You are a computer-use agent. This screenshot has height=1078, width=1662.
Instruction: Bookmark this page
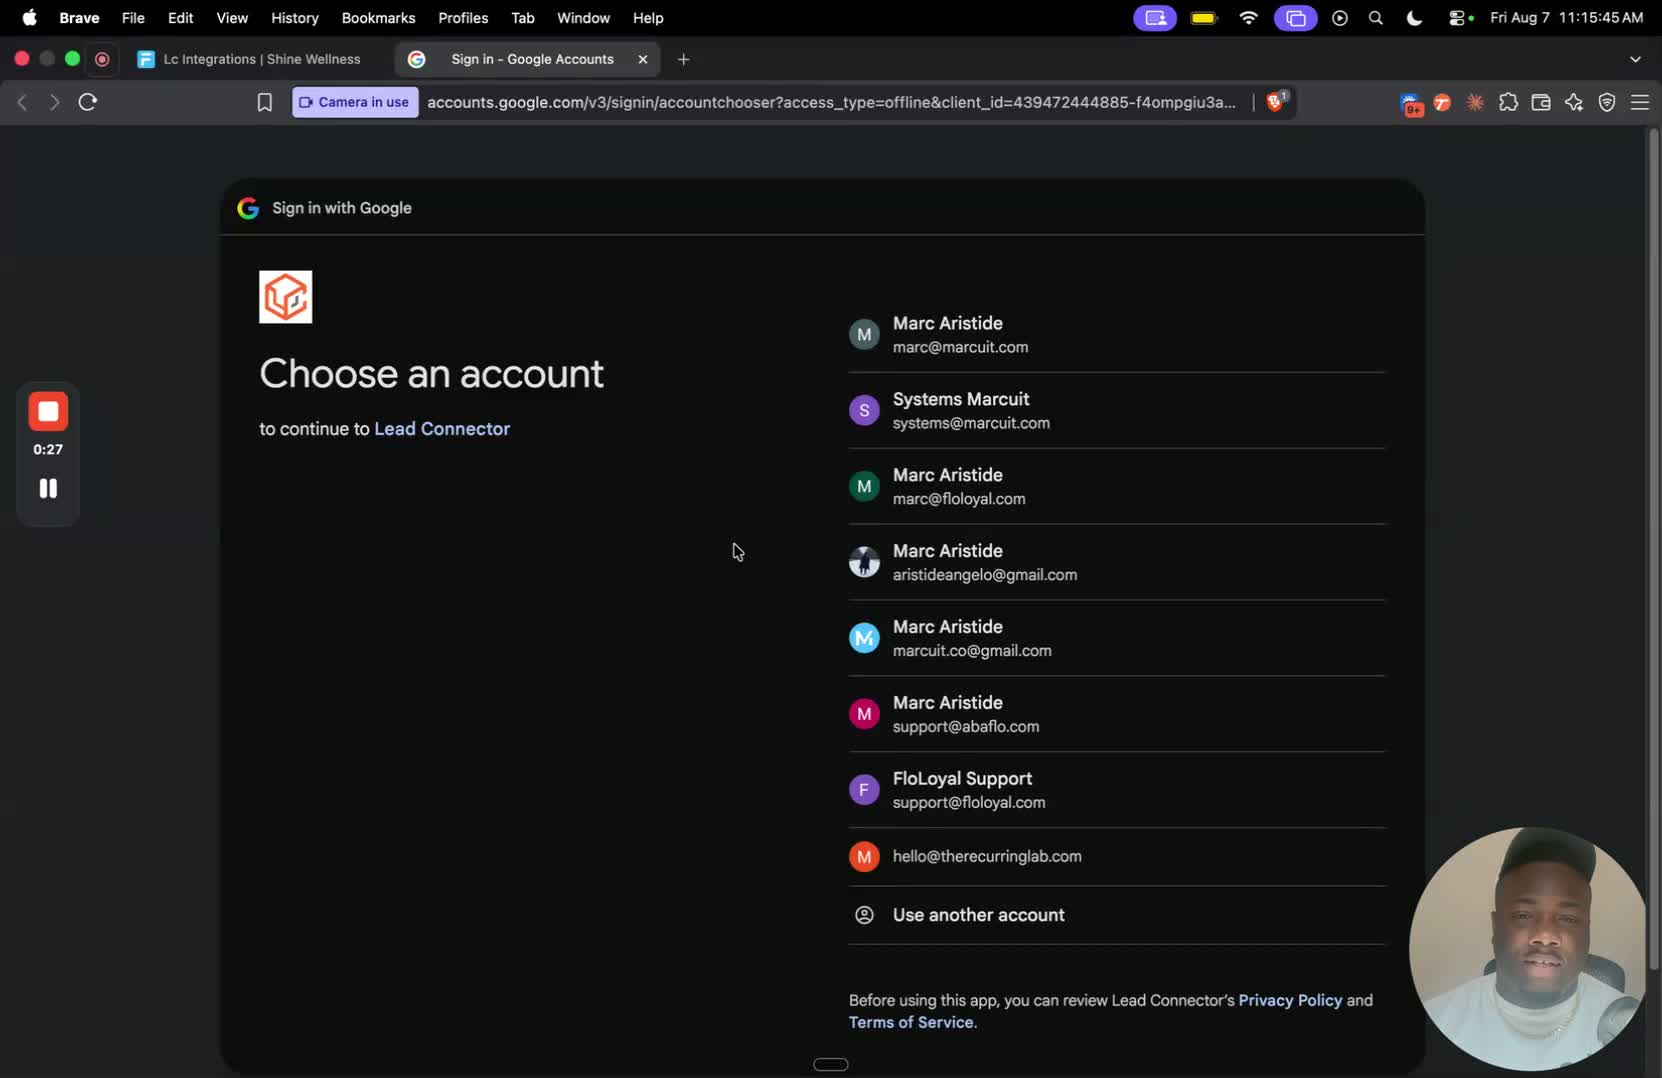tap(264, 102)
